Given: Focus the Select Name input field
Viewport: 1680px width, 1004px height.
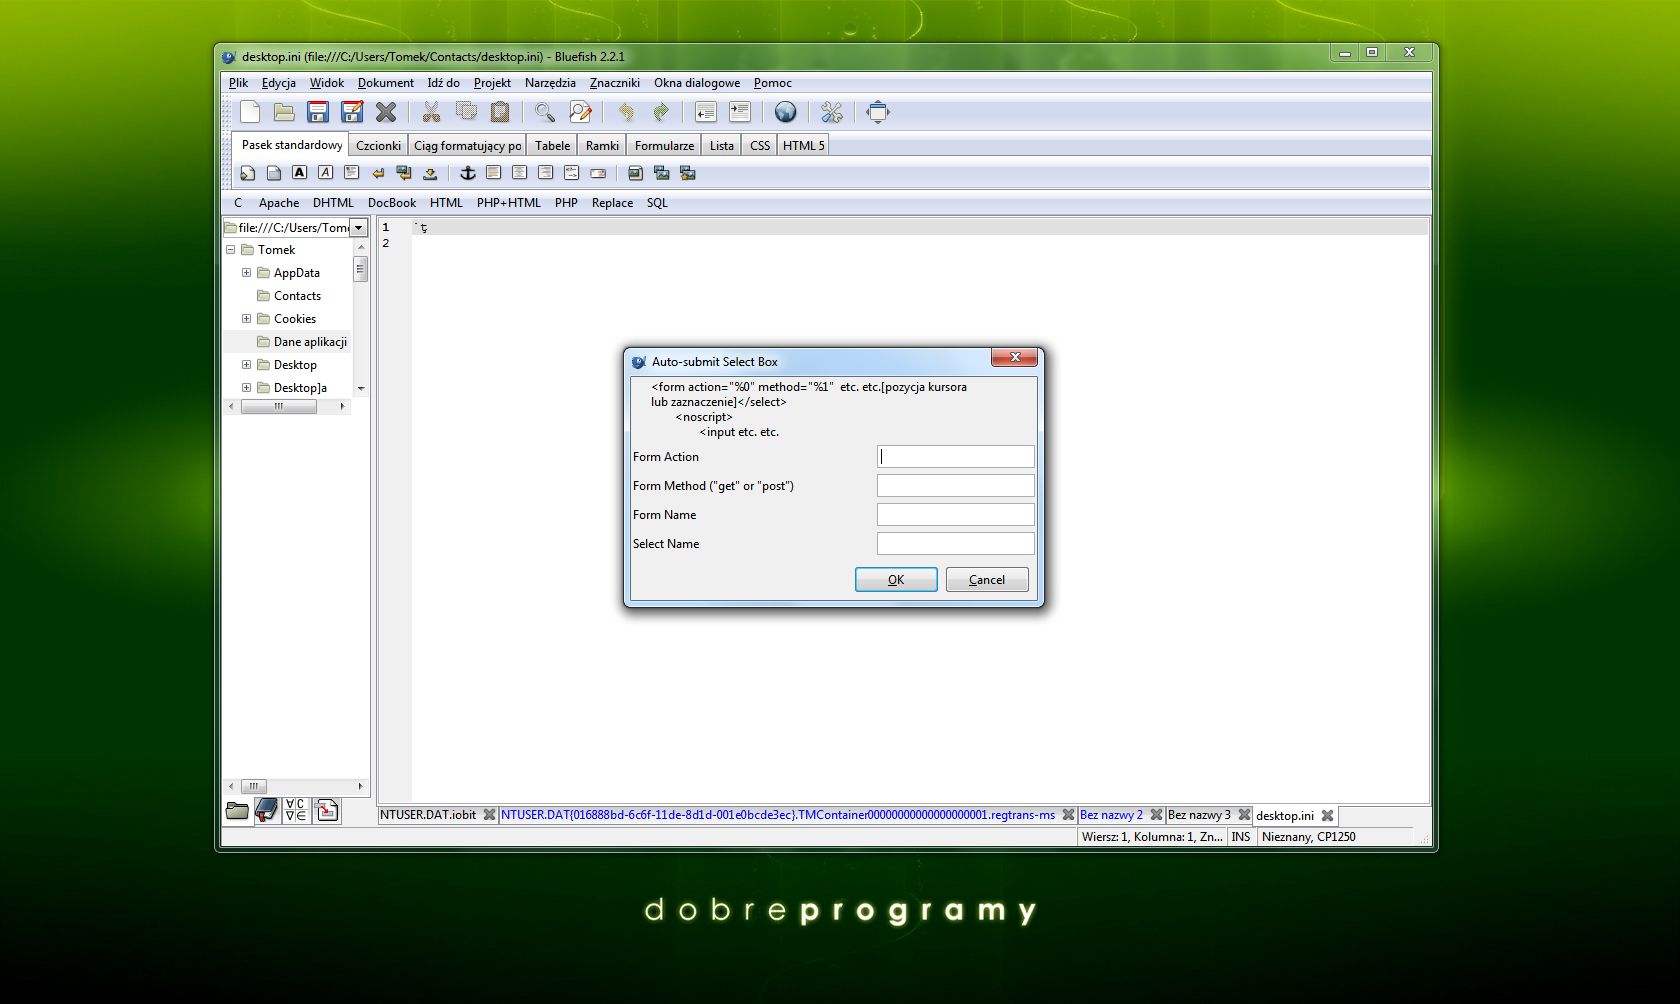Looking at the screenshot, I should 955,544.
